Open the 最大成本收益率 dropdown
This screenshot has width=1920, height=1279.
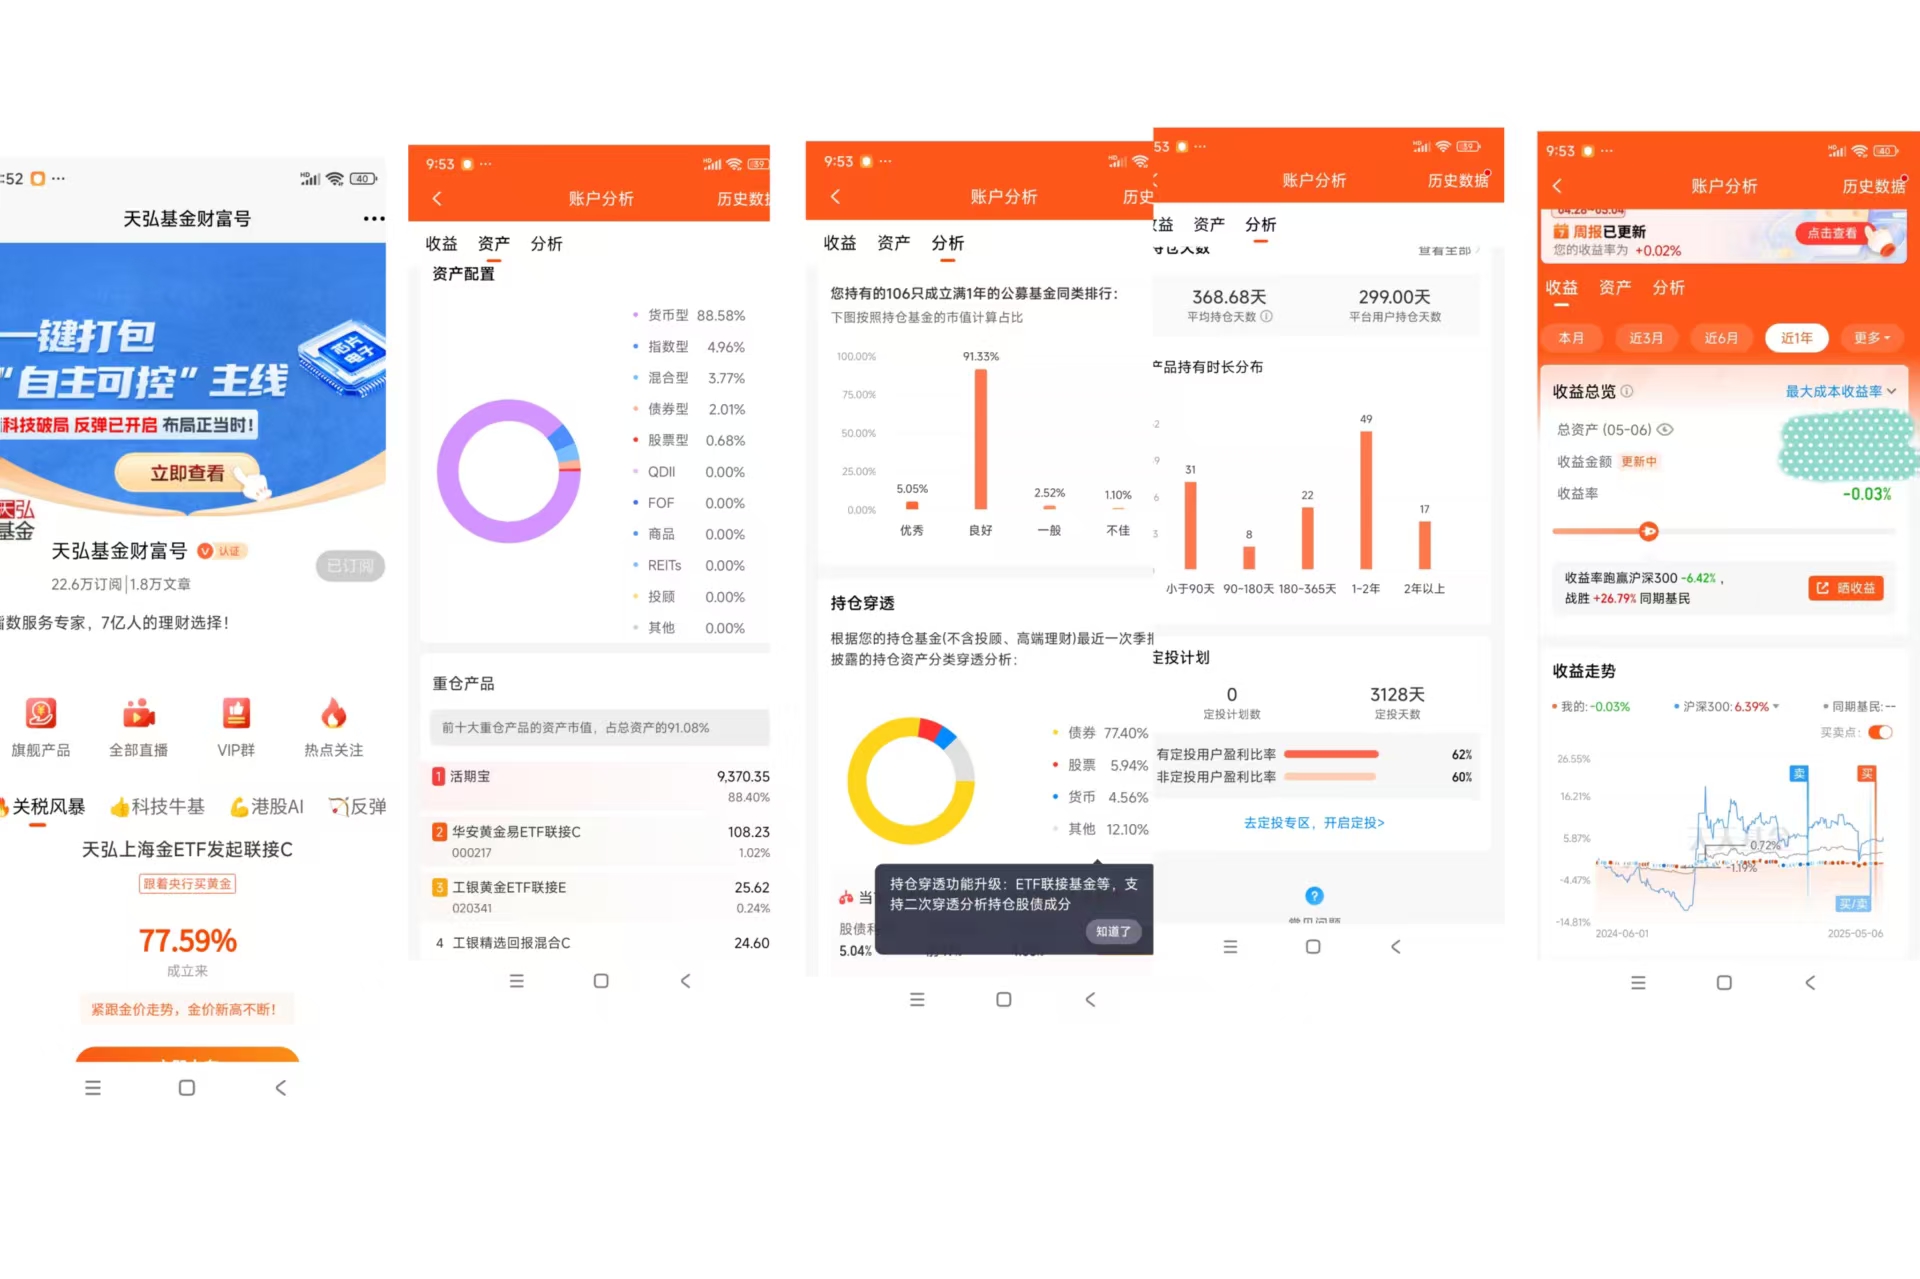coord(1841,391)
